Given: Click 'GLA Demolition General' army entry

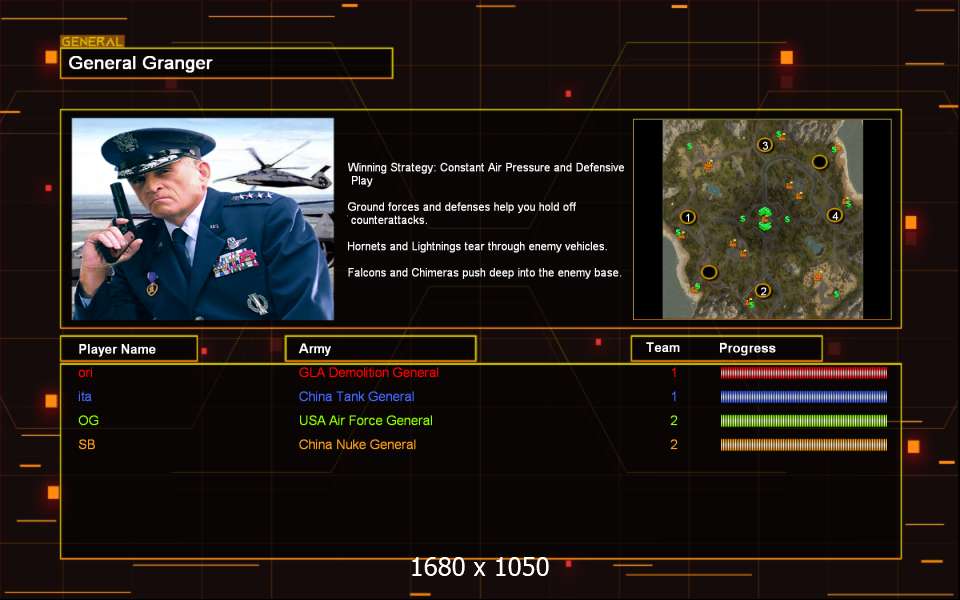Looking at the screenshot, I should pyautogui.click(x=369, y=372).
